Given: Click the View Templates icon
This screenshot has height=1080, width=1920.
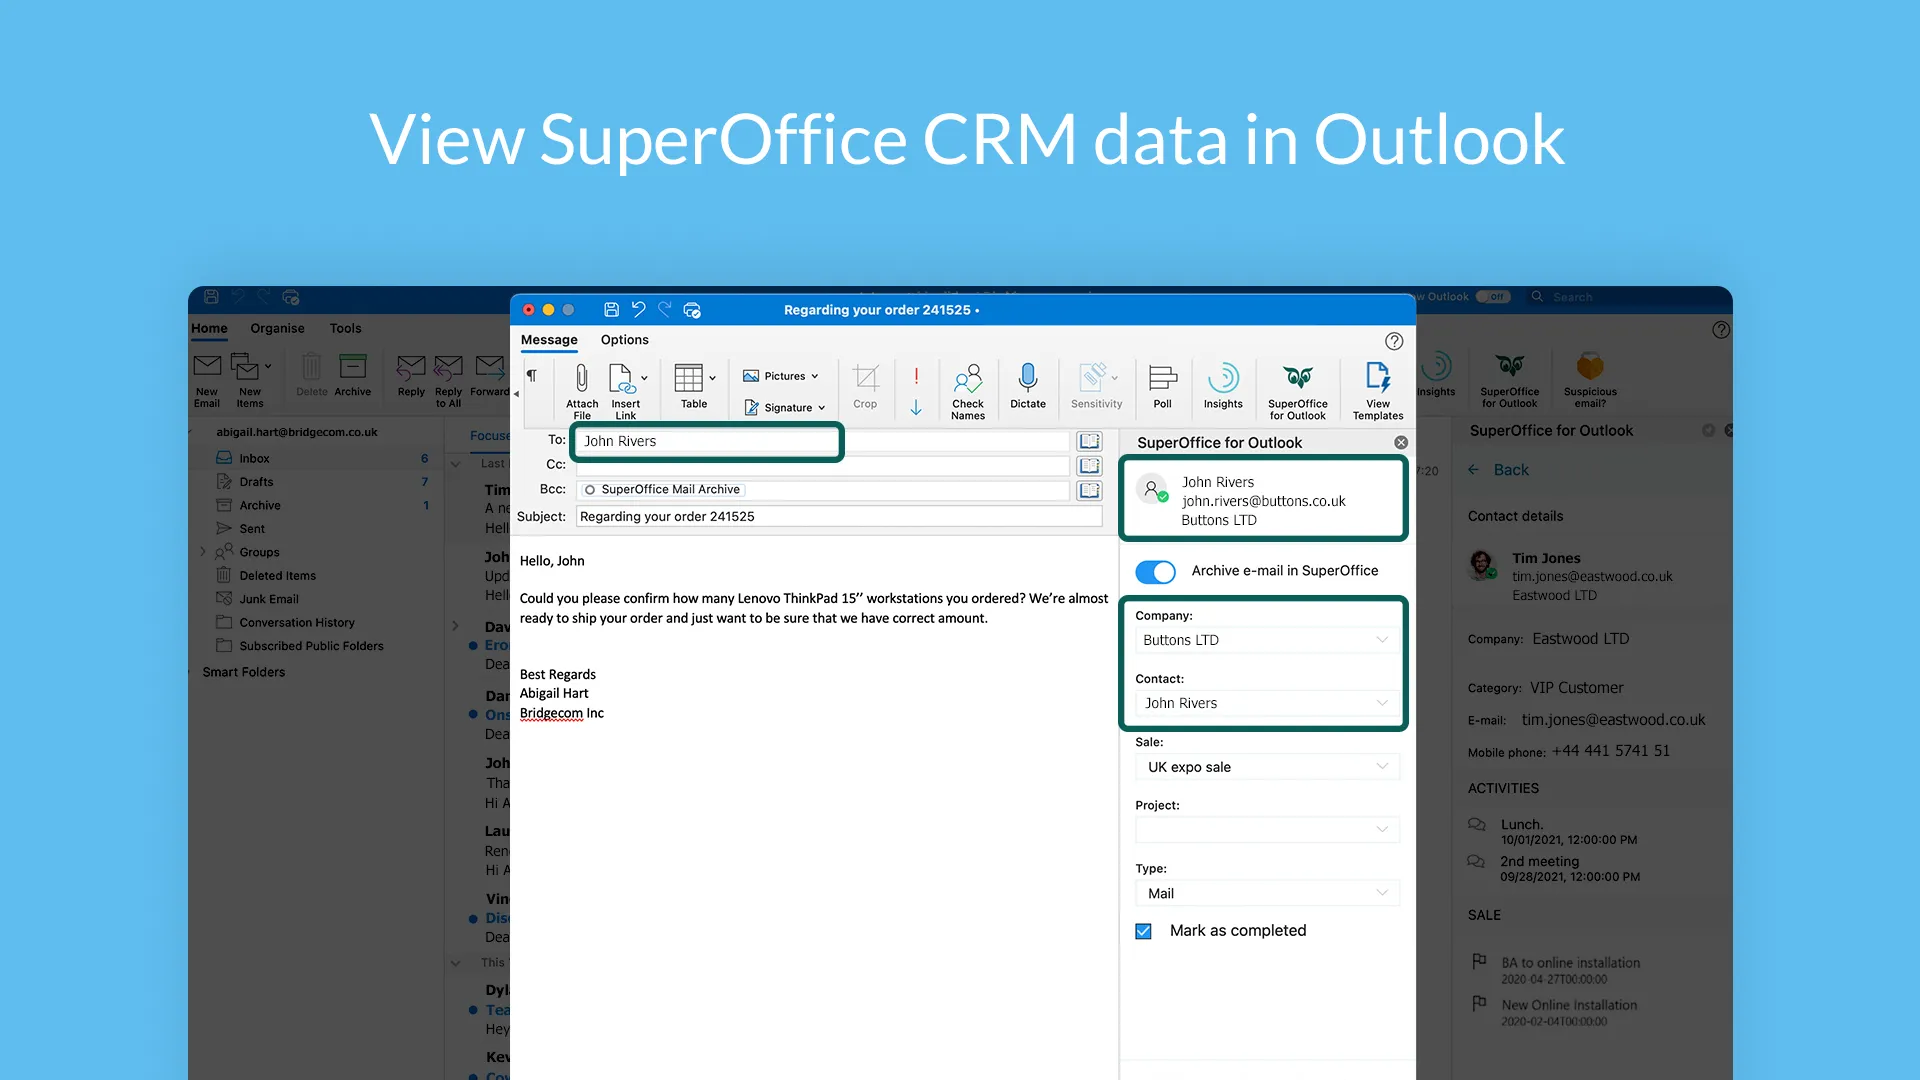Looking at the screenshot, I should 1377,380.
